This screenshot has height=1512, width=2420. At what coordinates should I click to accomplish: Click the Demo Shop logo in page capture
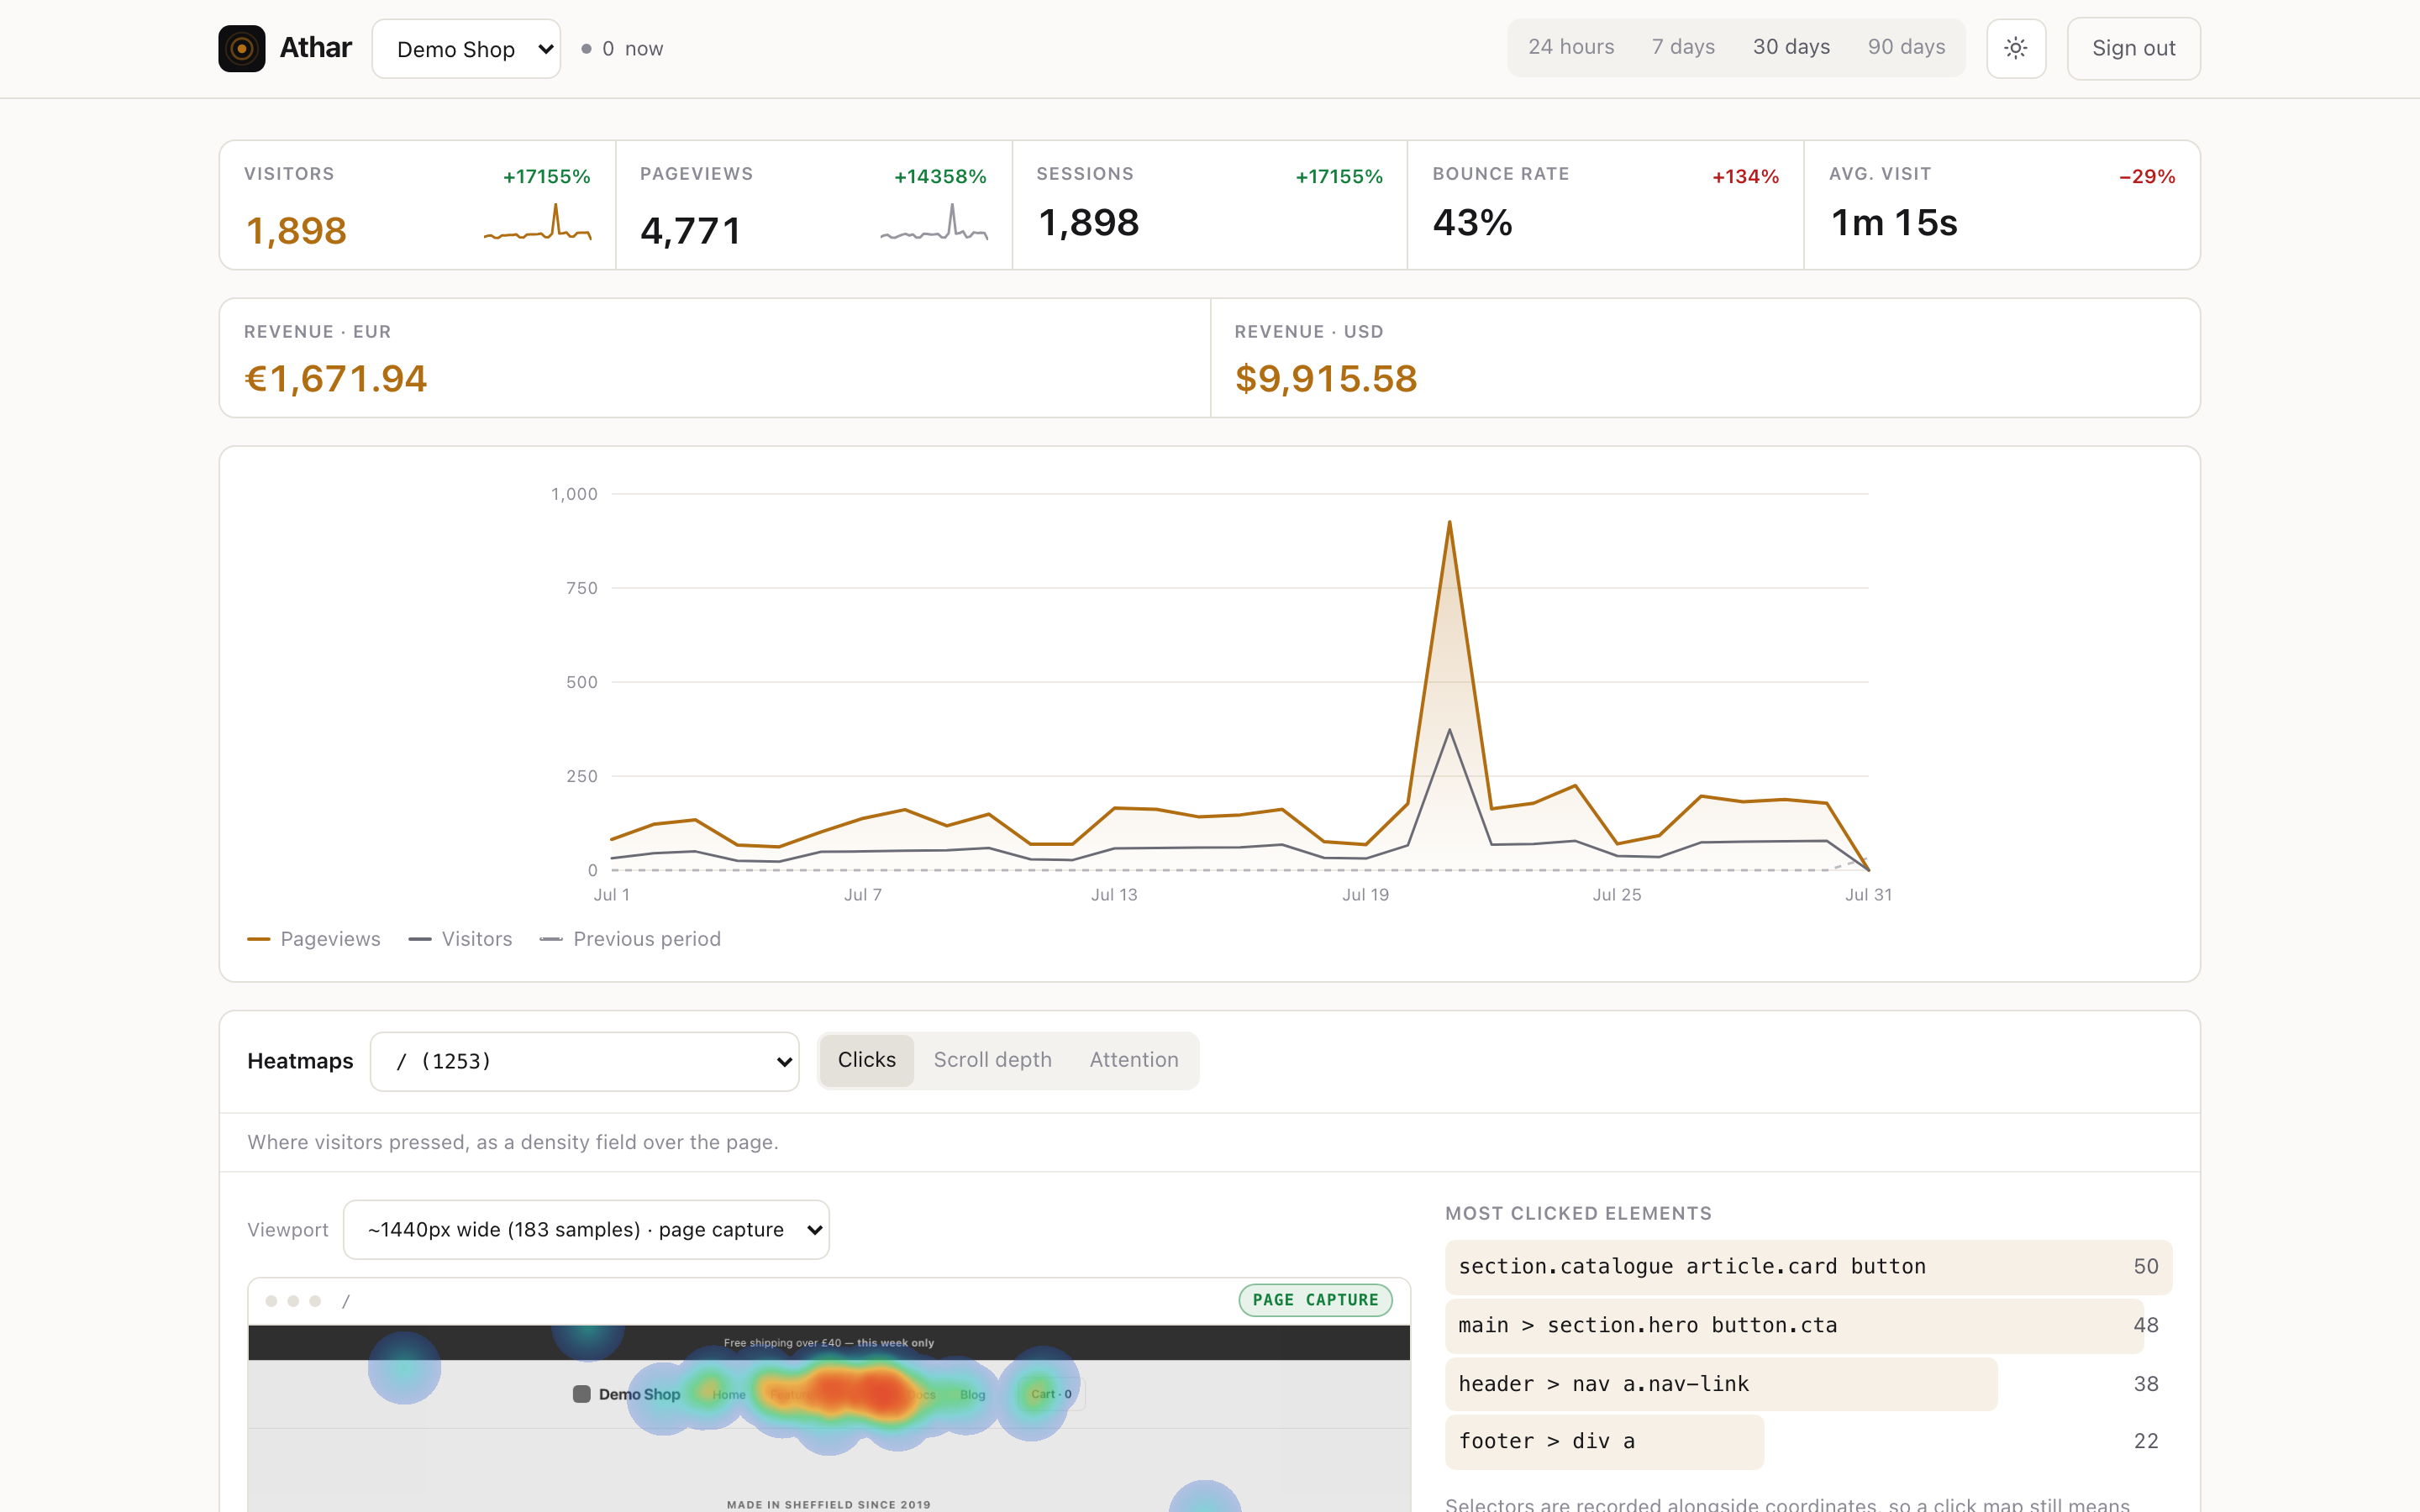[x=626, y=1394]
